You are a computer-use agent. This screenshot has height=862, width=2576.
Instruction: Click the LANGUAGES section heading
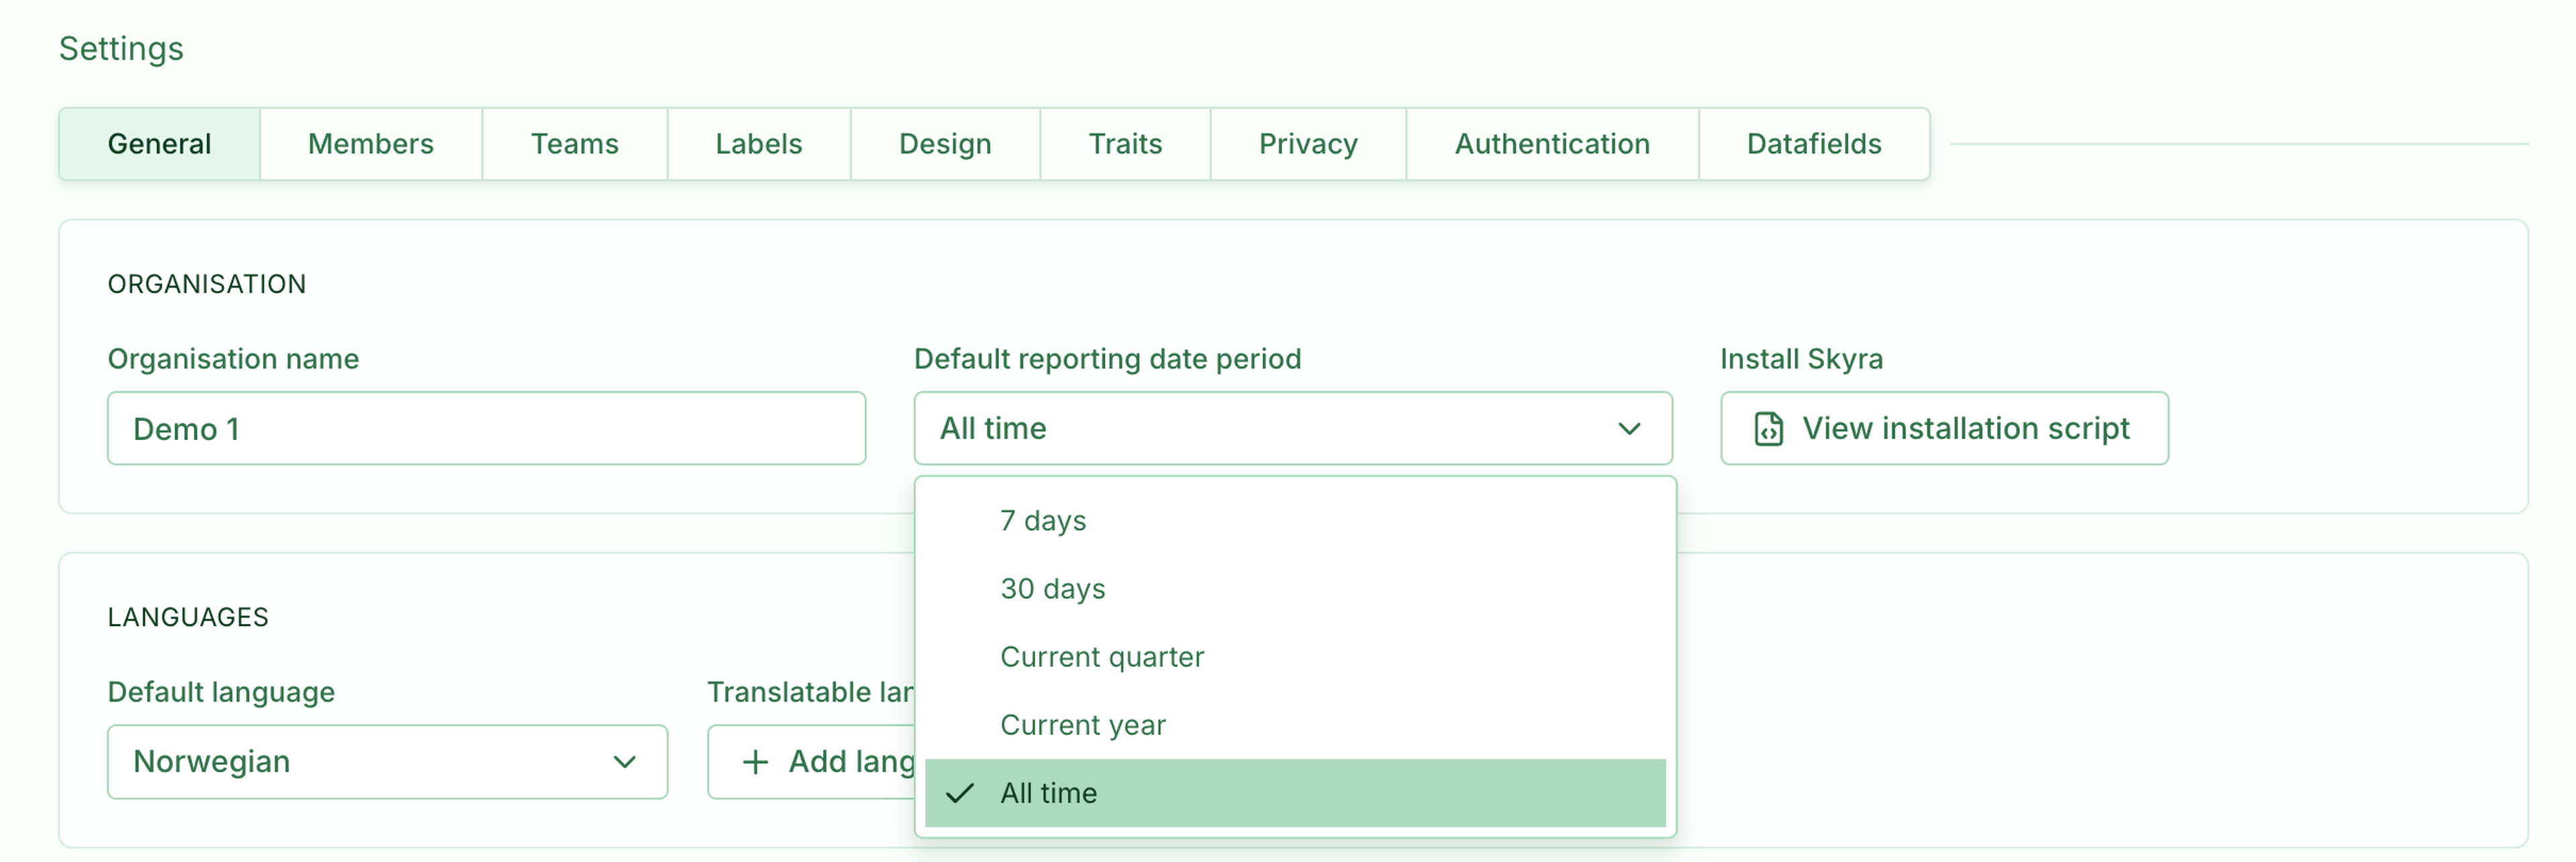click(188, 617)
